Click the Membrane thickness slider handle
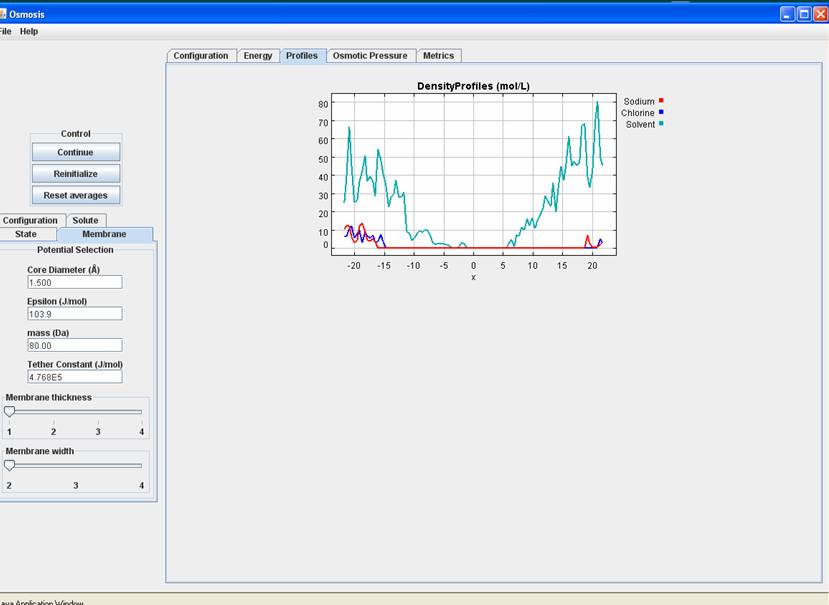Image resolution: width=829 pixels, height=605 pixels. click(9, 411)
